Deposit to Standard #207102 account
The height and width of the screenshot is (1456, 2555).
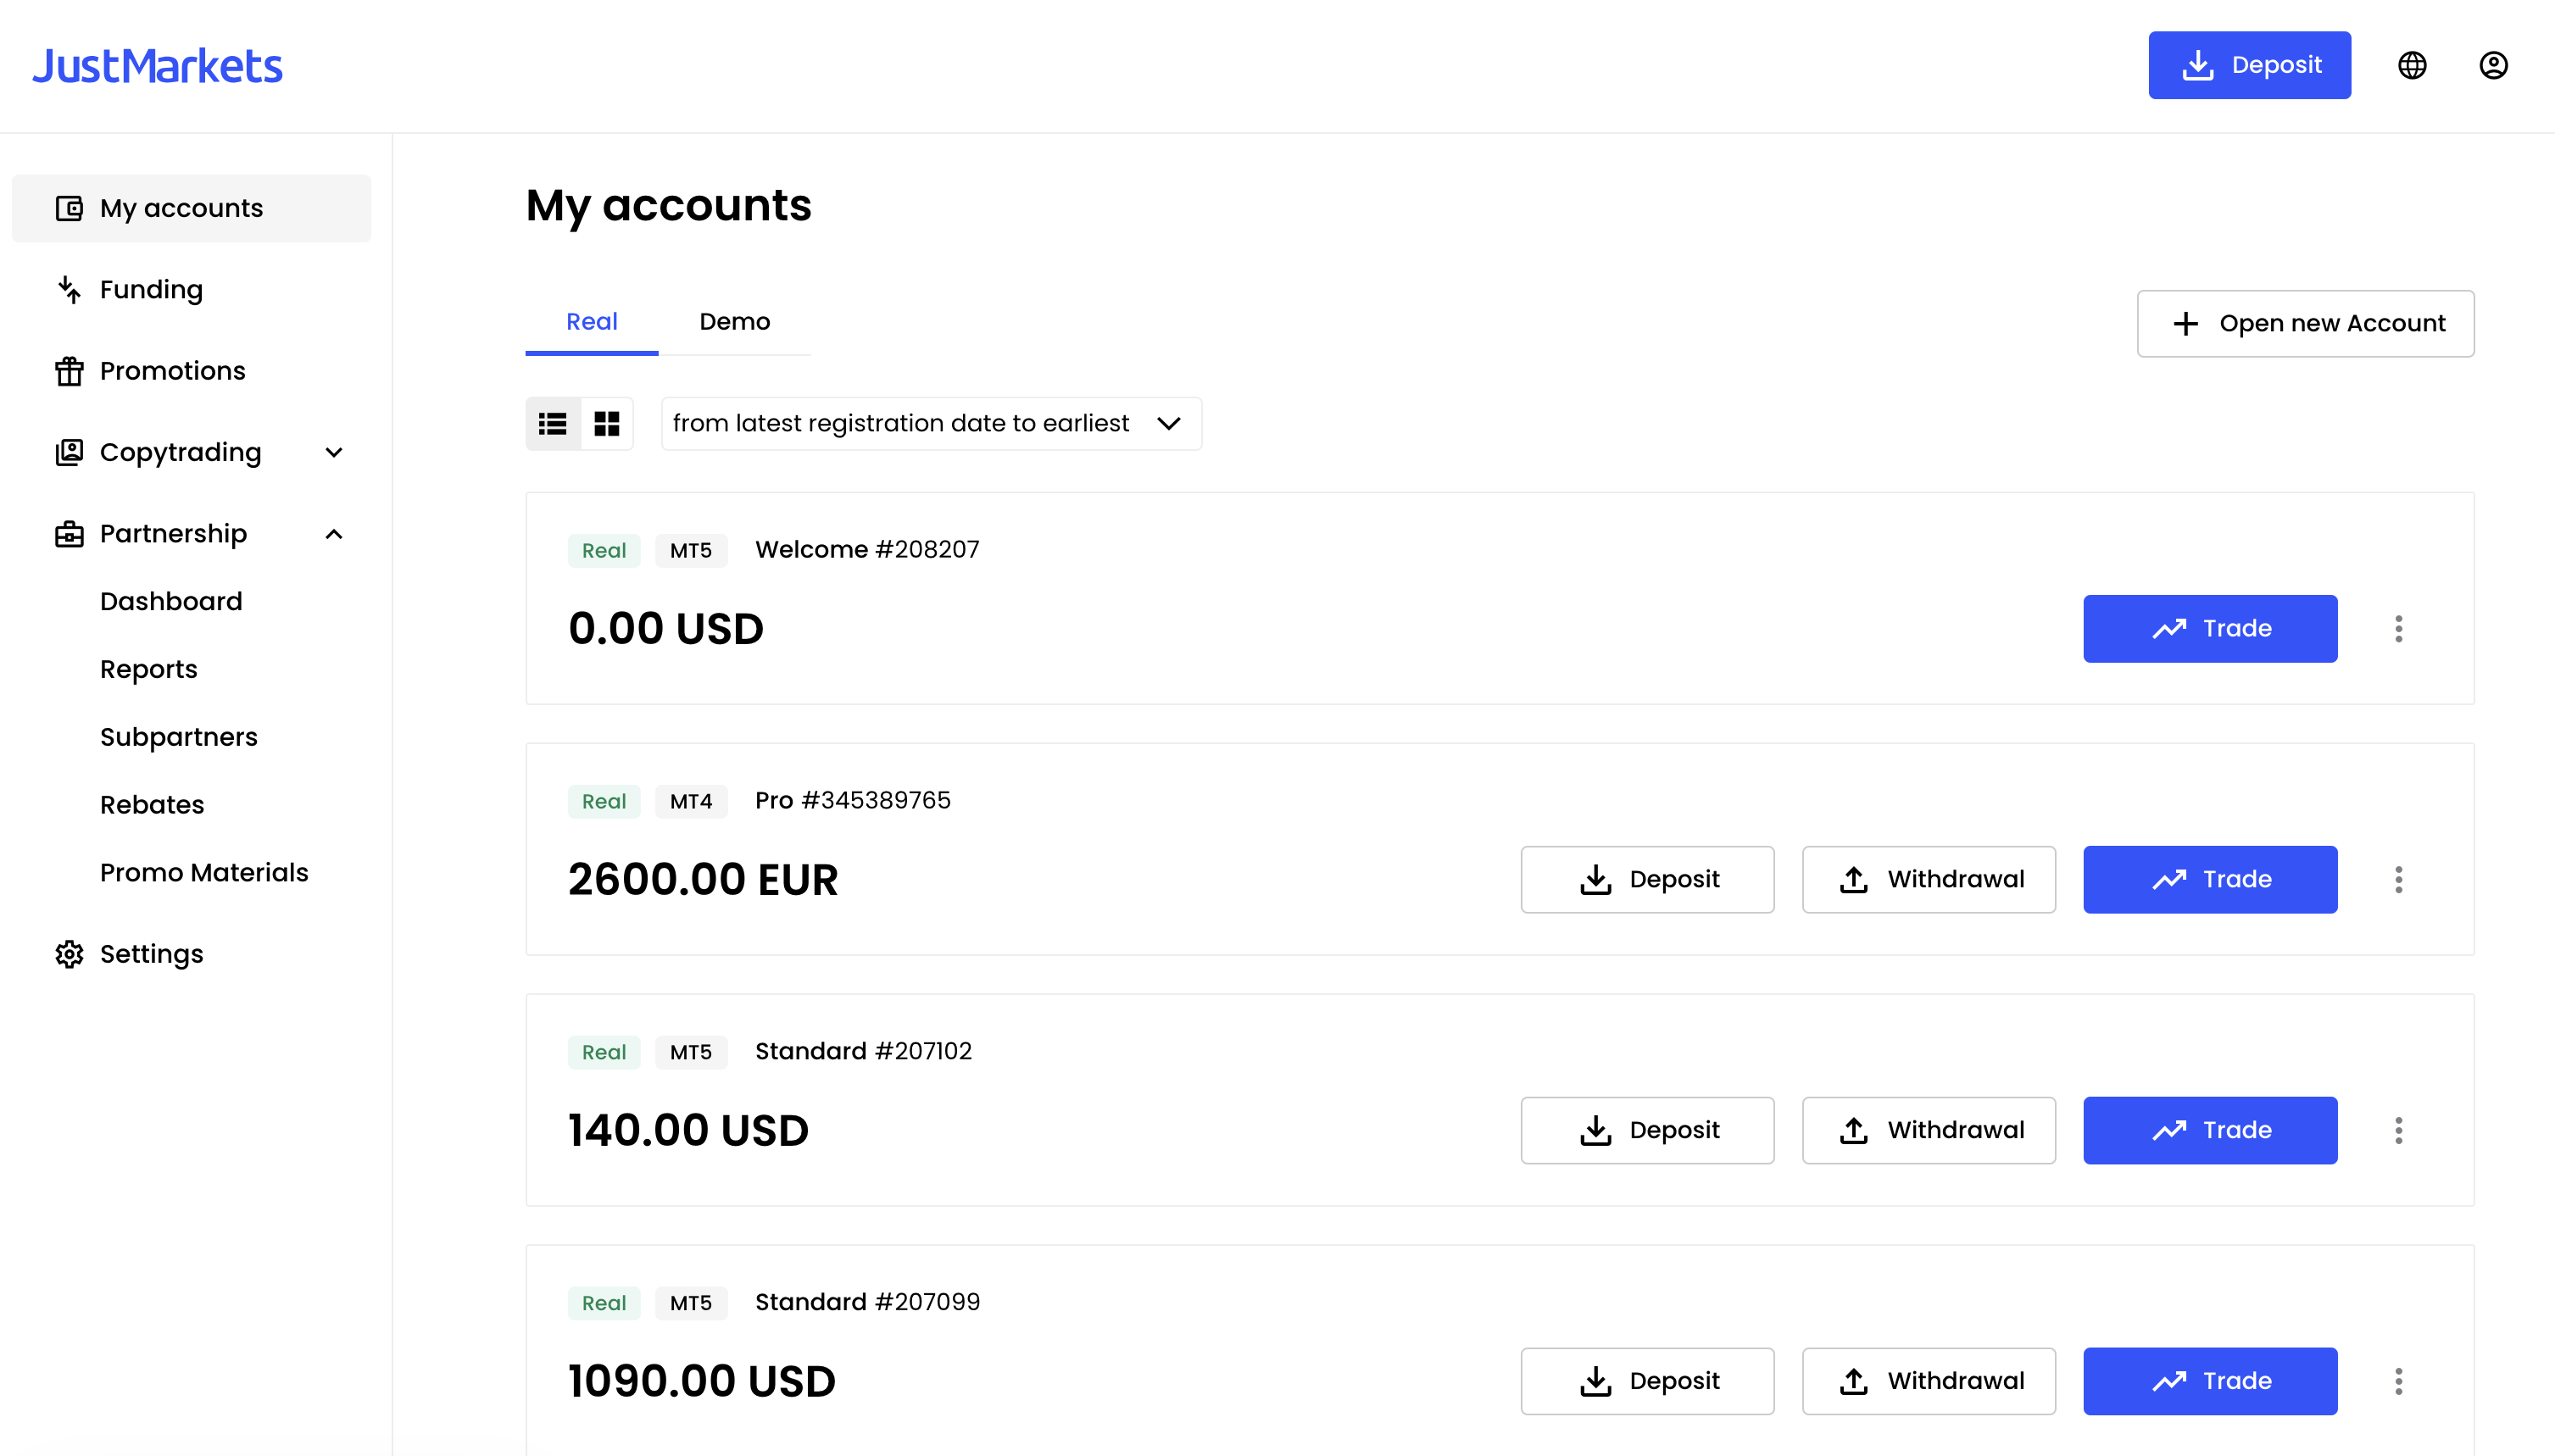tap(1647, 1131)
